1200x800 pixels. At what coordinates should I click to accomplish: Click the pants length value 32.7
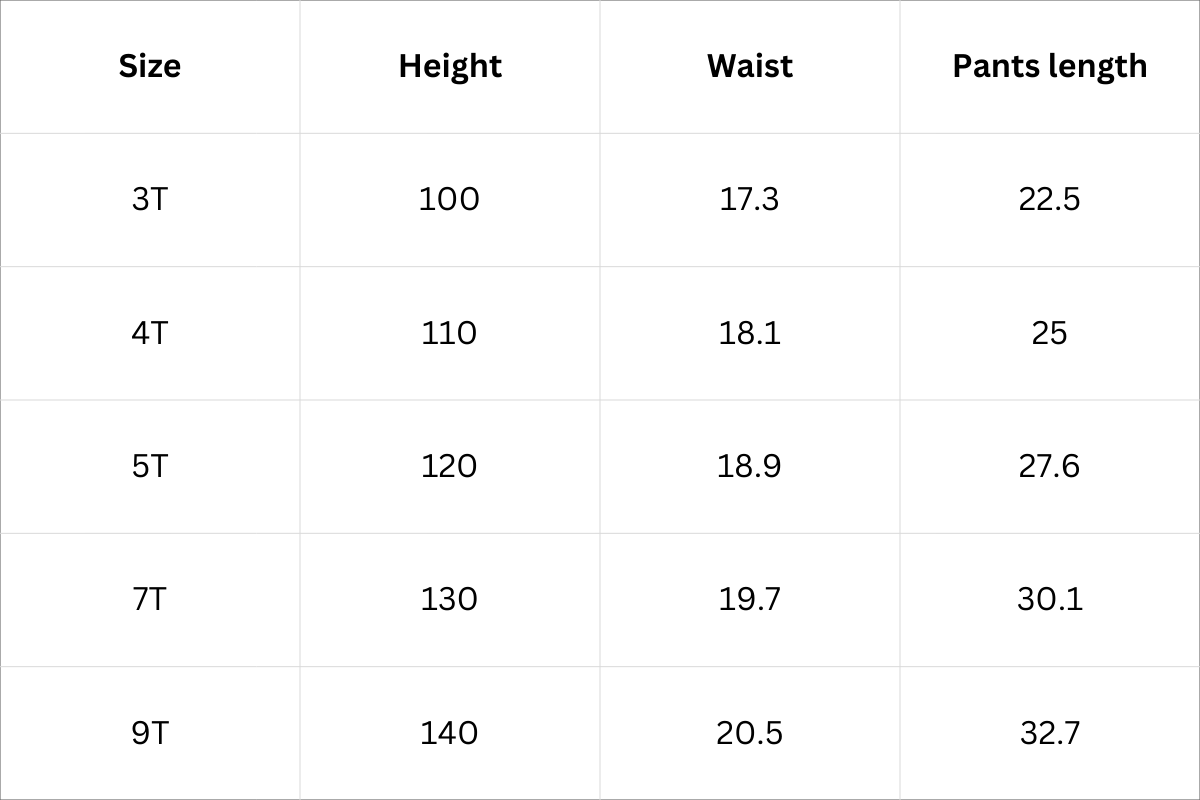[1049, 733]
